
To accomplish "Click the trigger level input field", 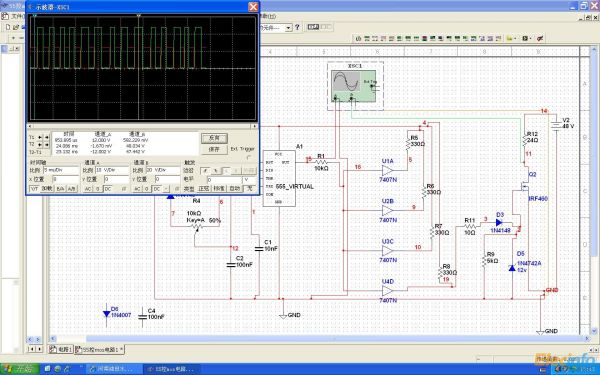I will tap(224, 180).
